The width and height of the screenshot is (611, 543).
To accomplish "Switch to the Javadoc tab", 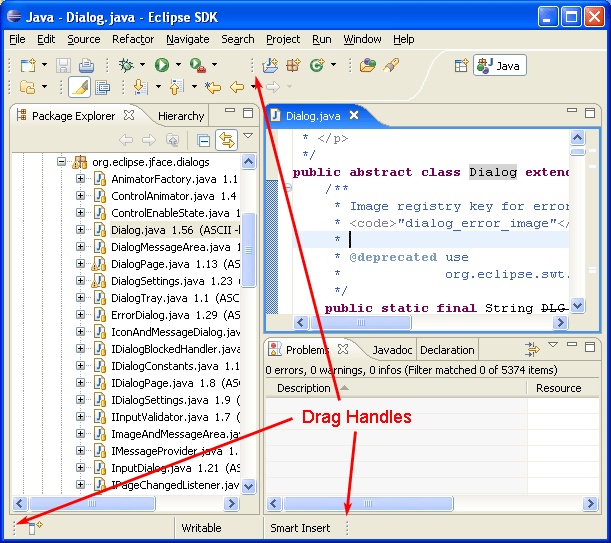I will point(392,350).
